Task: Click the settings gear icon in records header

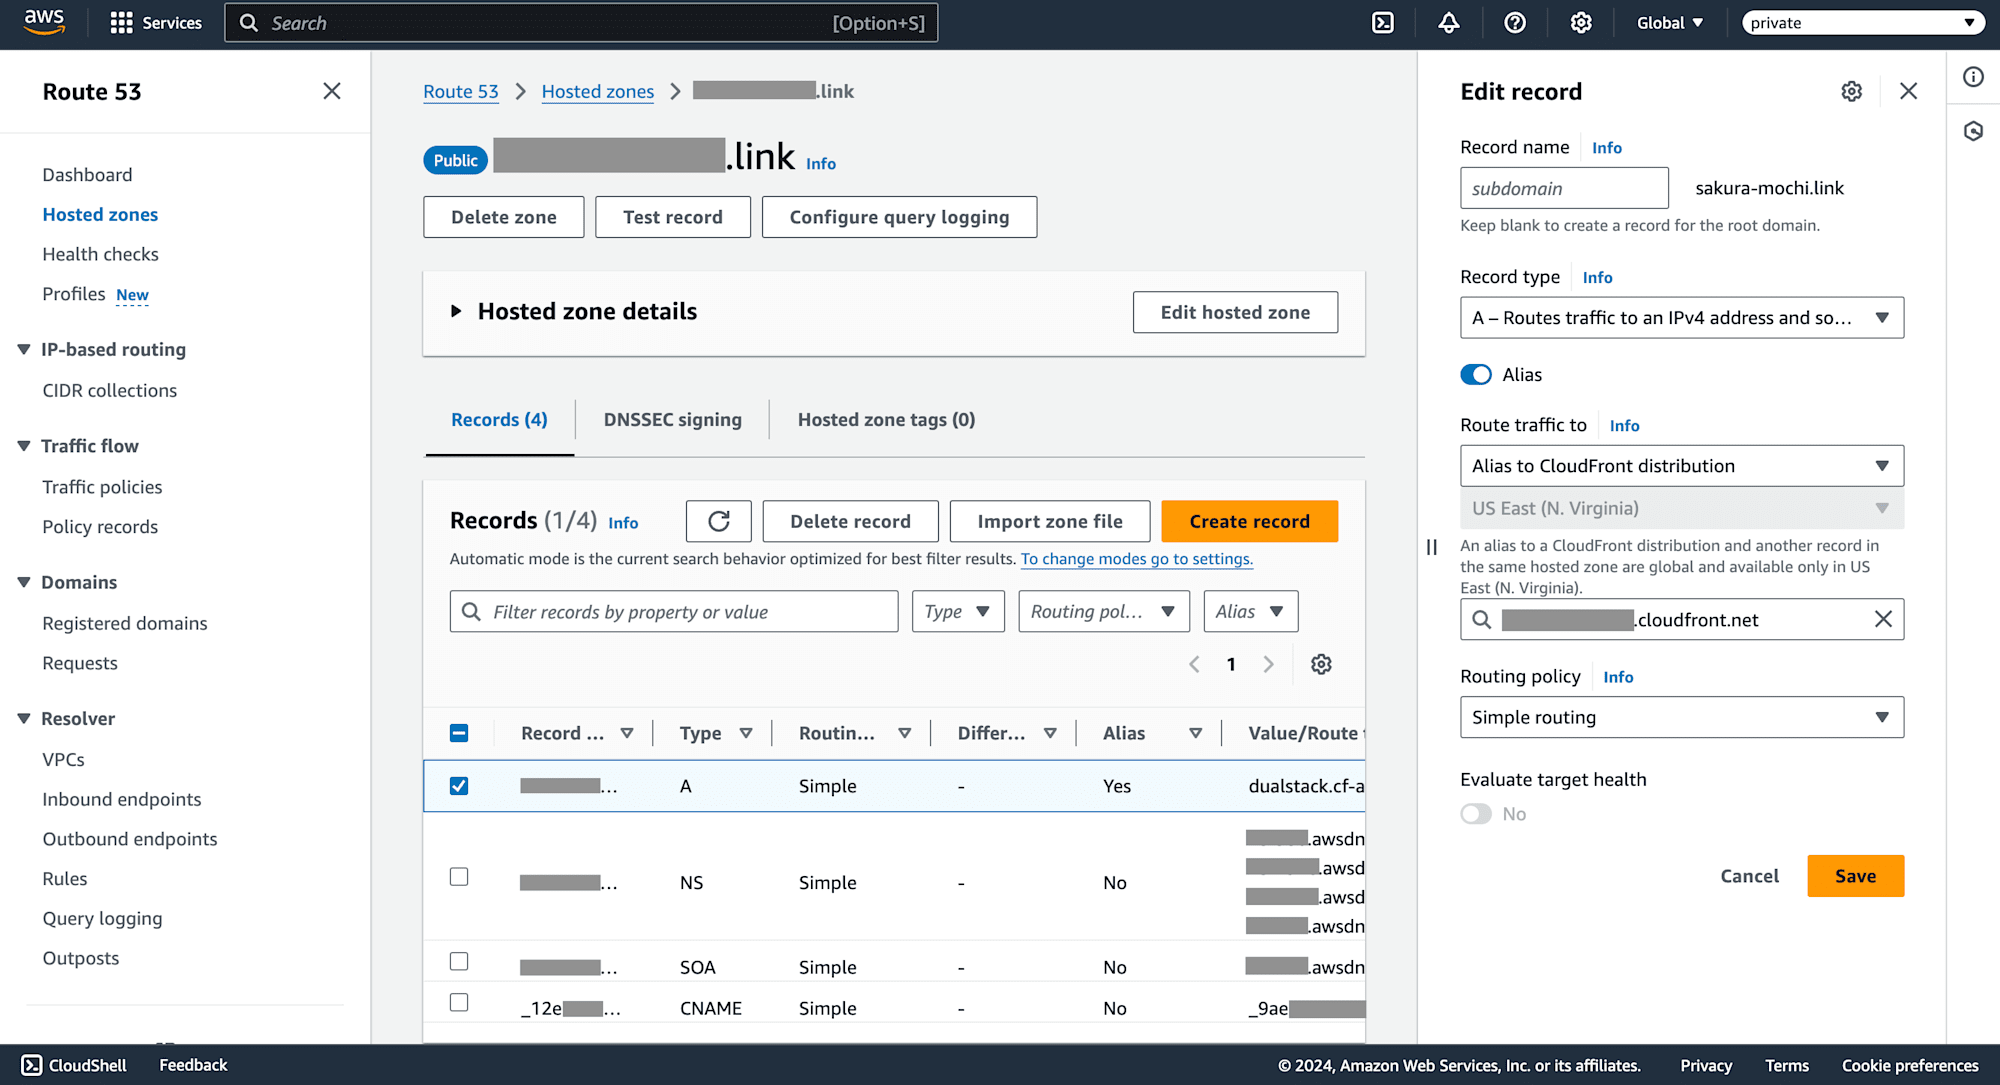Action: 1321,665
